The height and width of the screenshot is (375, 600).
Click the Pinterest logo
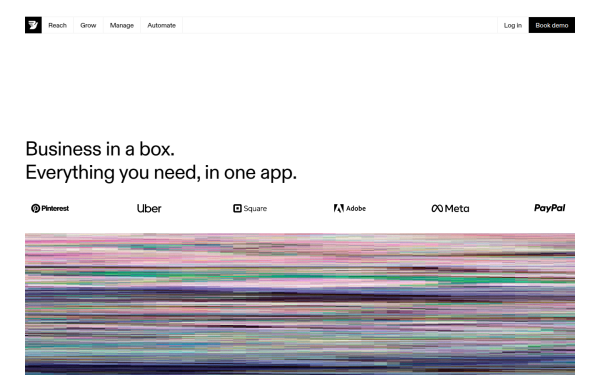click(x=50, y=209)
